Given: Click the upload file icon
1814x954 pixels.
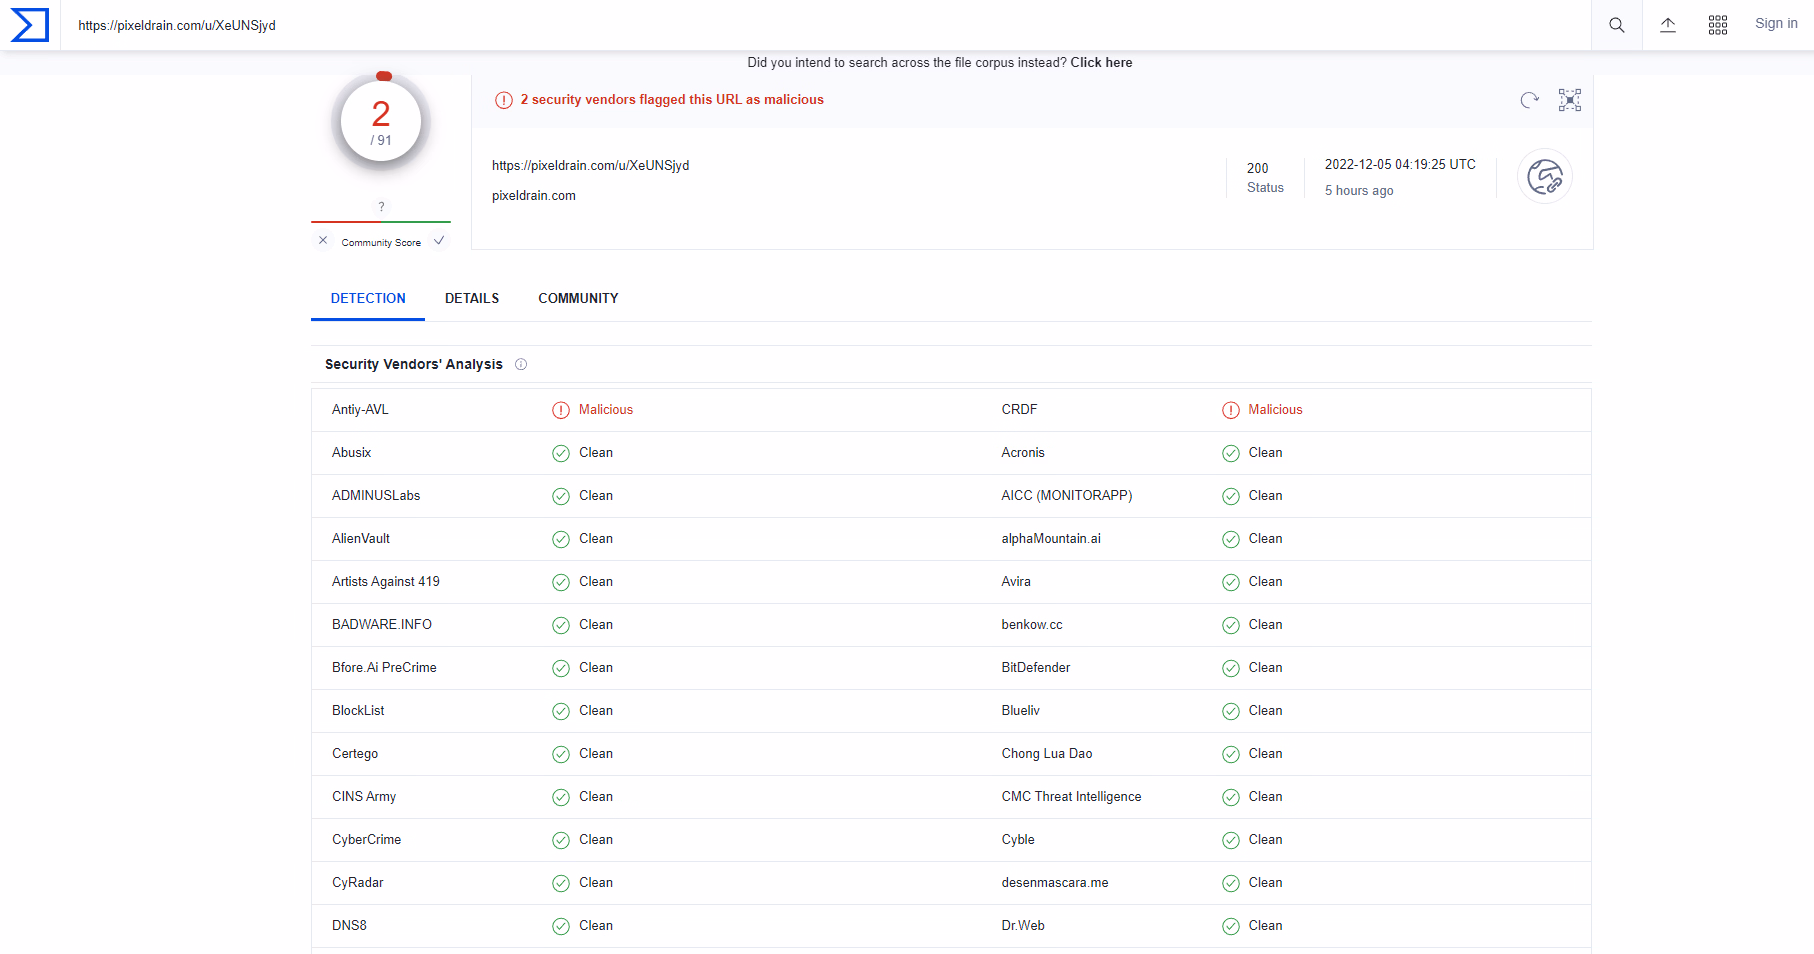Looking at the screenshot, I should point(1667,25).
